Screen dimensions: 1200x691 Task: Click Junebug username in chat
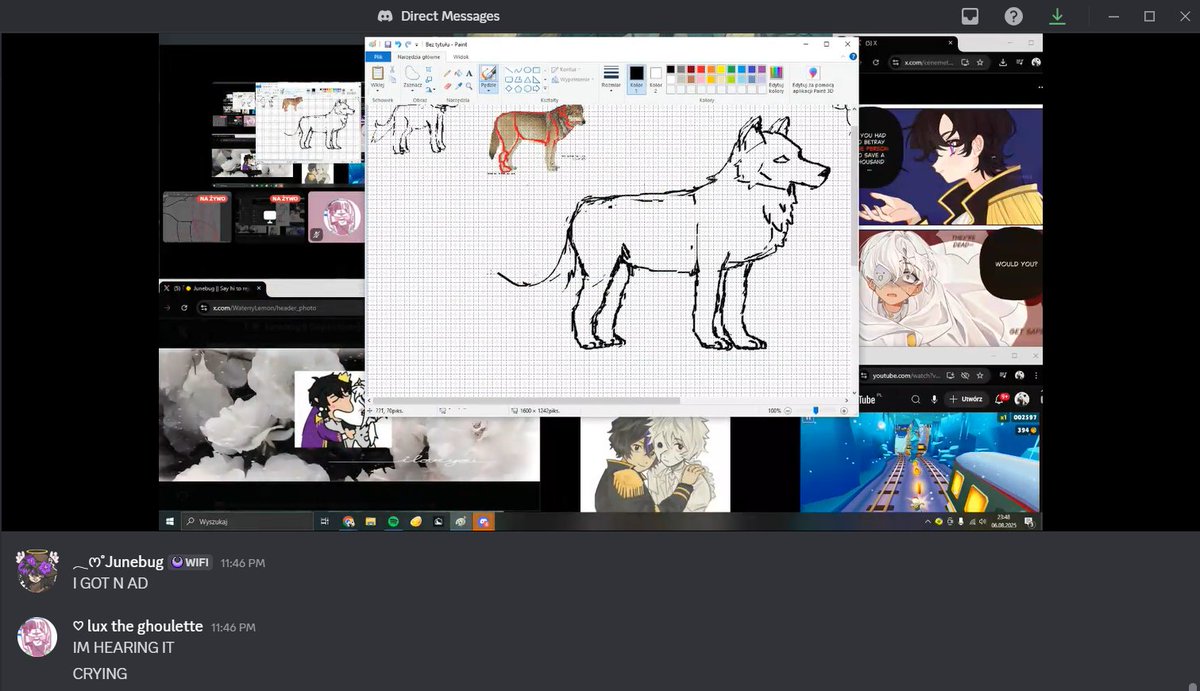tap(119, 562)
